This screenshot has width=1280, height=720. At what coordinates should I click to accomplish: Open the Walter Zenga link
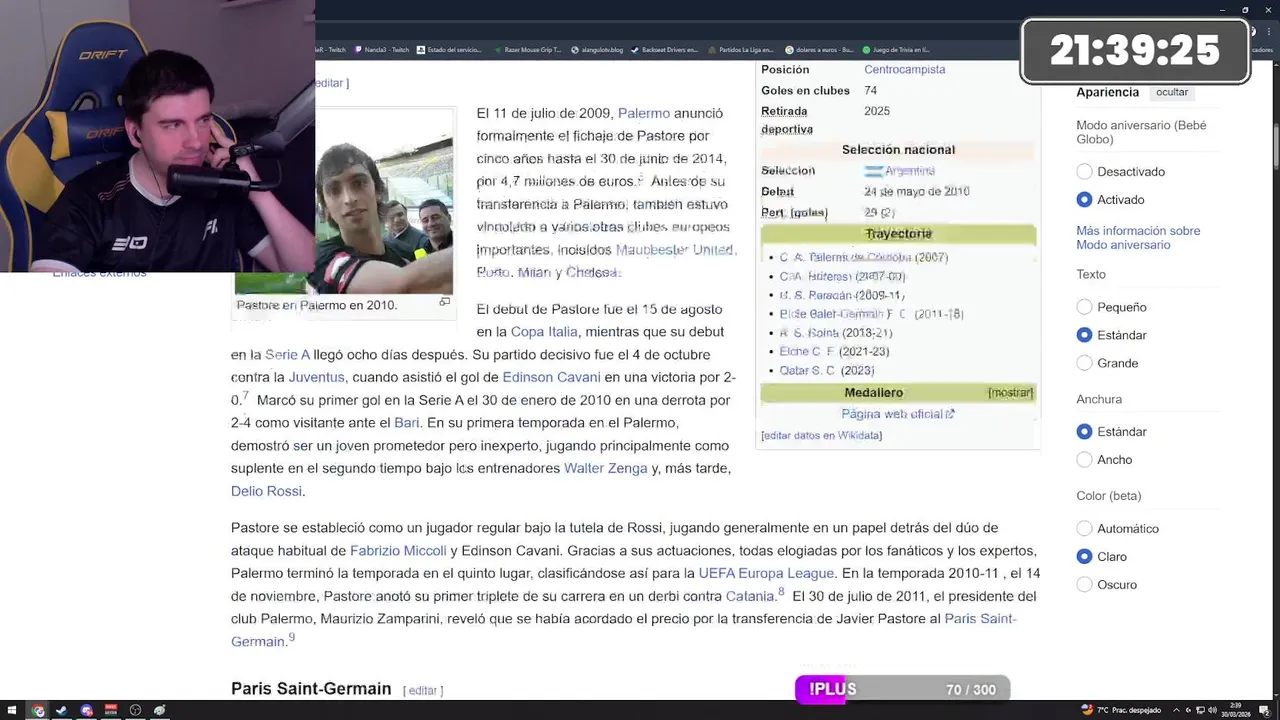tap(605, 469)
